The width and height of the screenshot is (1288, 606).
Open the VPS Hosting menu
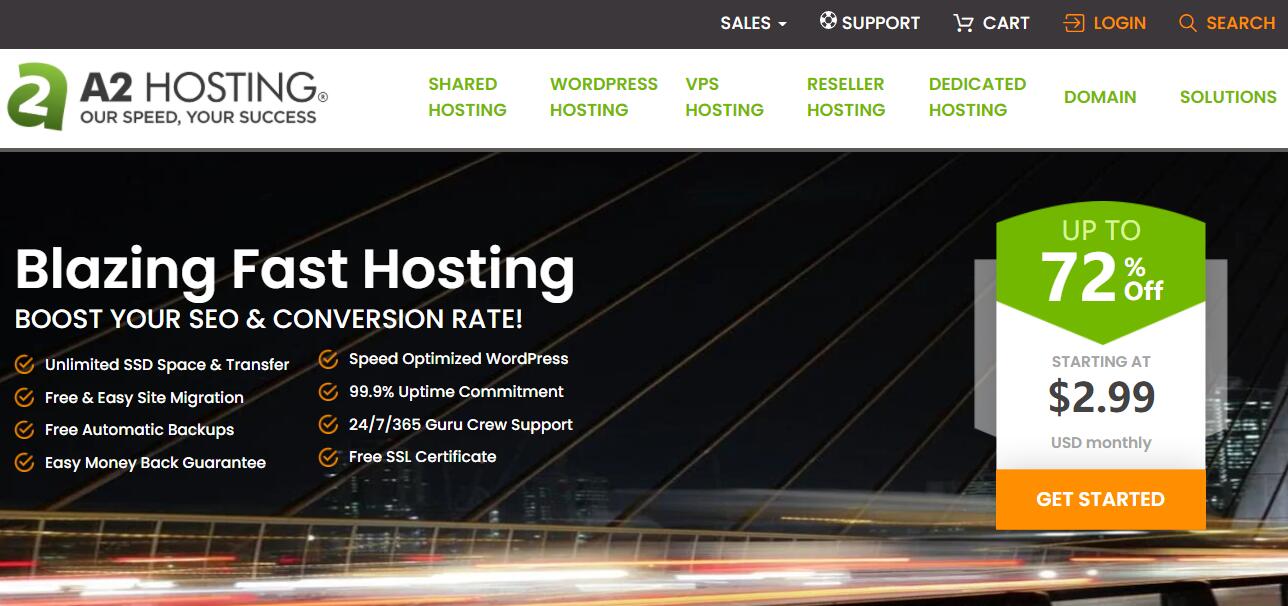pos(724,97)
